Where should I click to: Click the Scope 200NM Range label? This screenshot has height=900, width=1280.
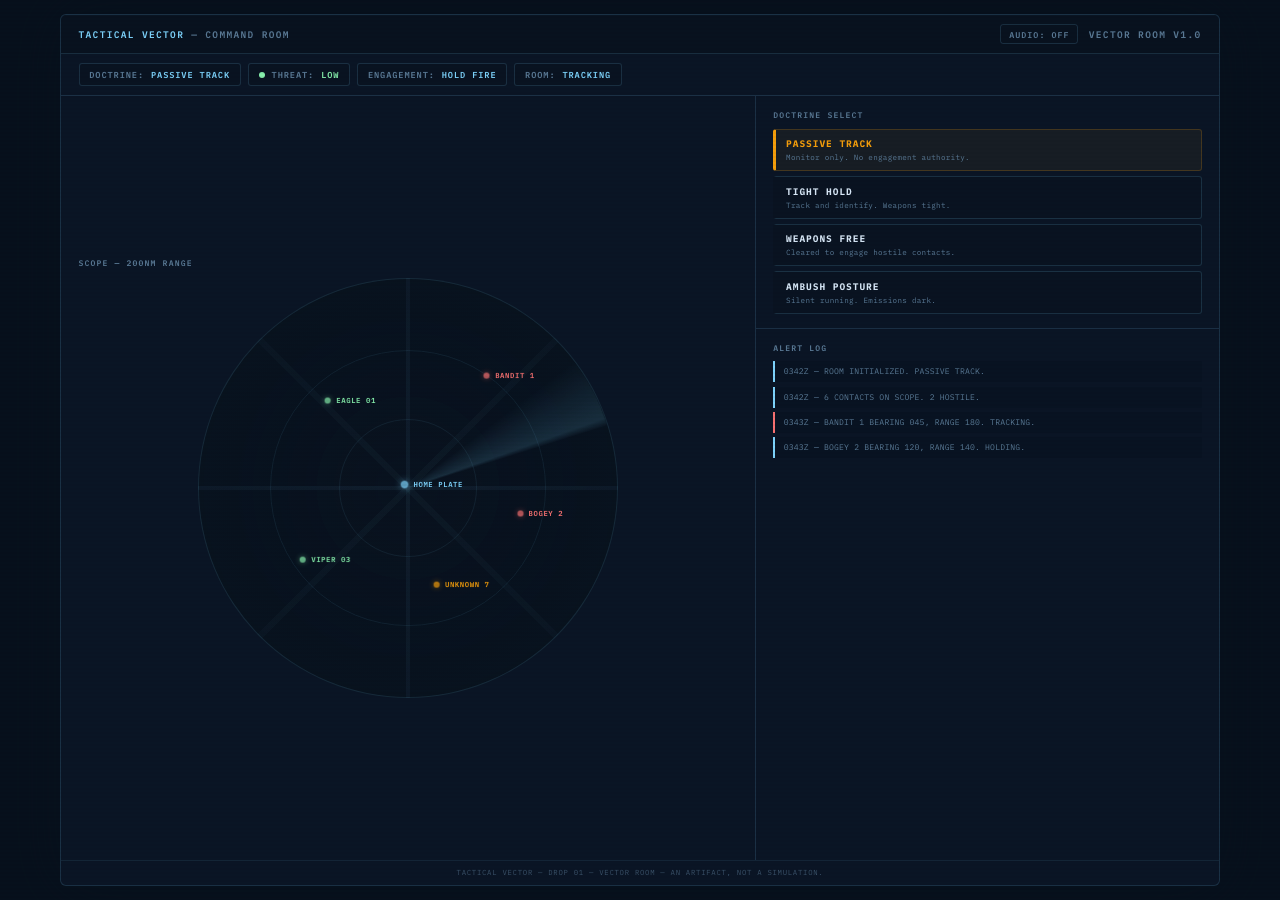[136, 264]
